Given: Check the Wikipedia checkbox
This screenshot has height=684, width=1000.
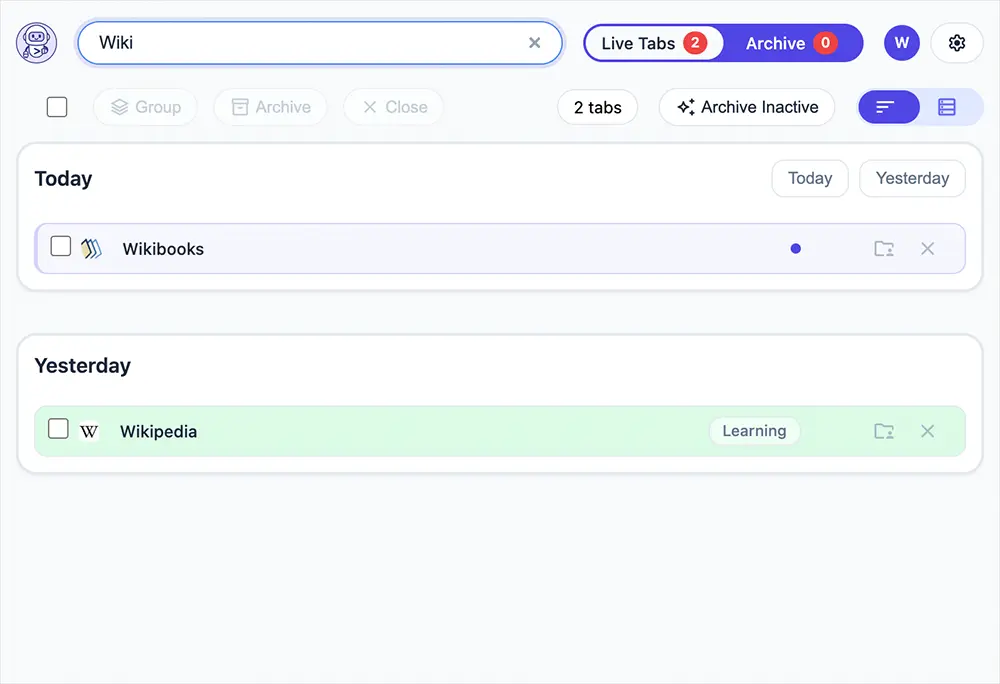Looking at the screenshot, I should tap(58, 429).
